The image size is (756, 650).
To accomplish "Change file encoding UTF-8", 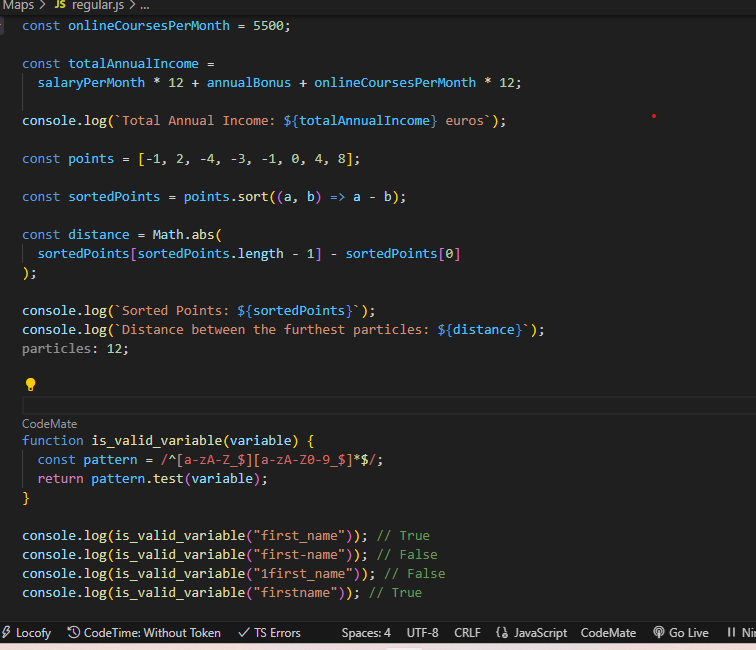I will click(x=422, y=633).
